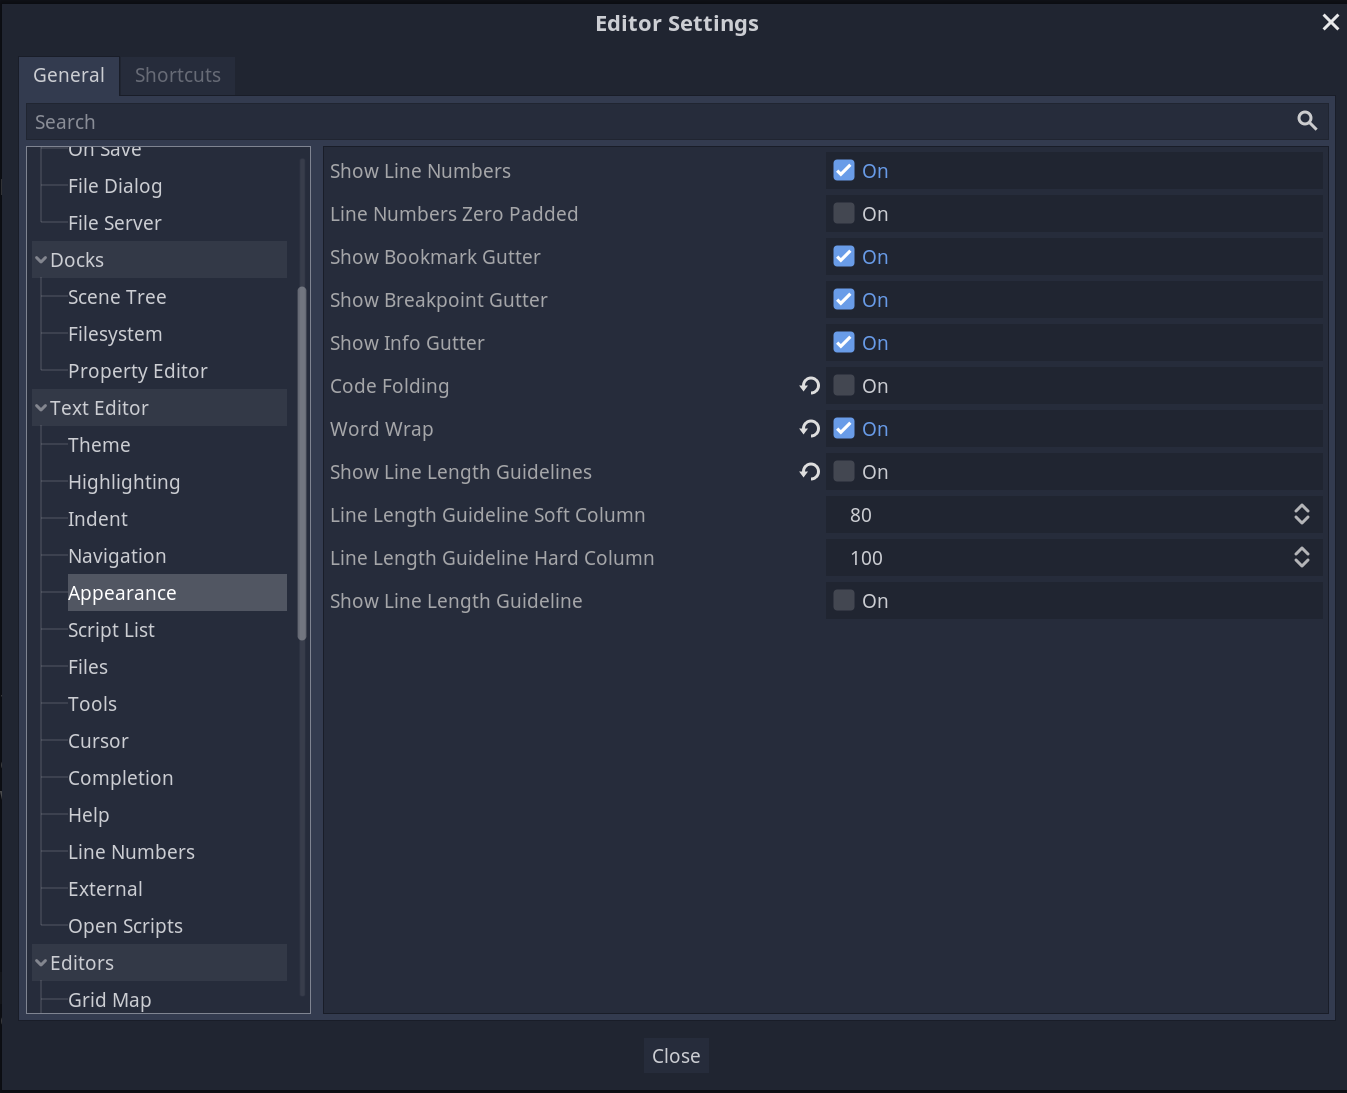Collapse the Text Editor section

[x=41, y=407]
